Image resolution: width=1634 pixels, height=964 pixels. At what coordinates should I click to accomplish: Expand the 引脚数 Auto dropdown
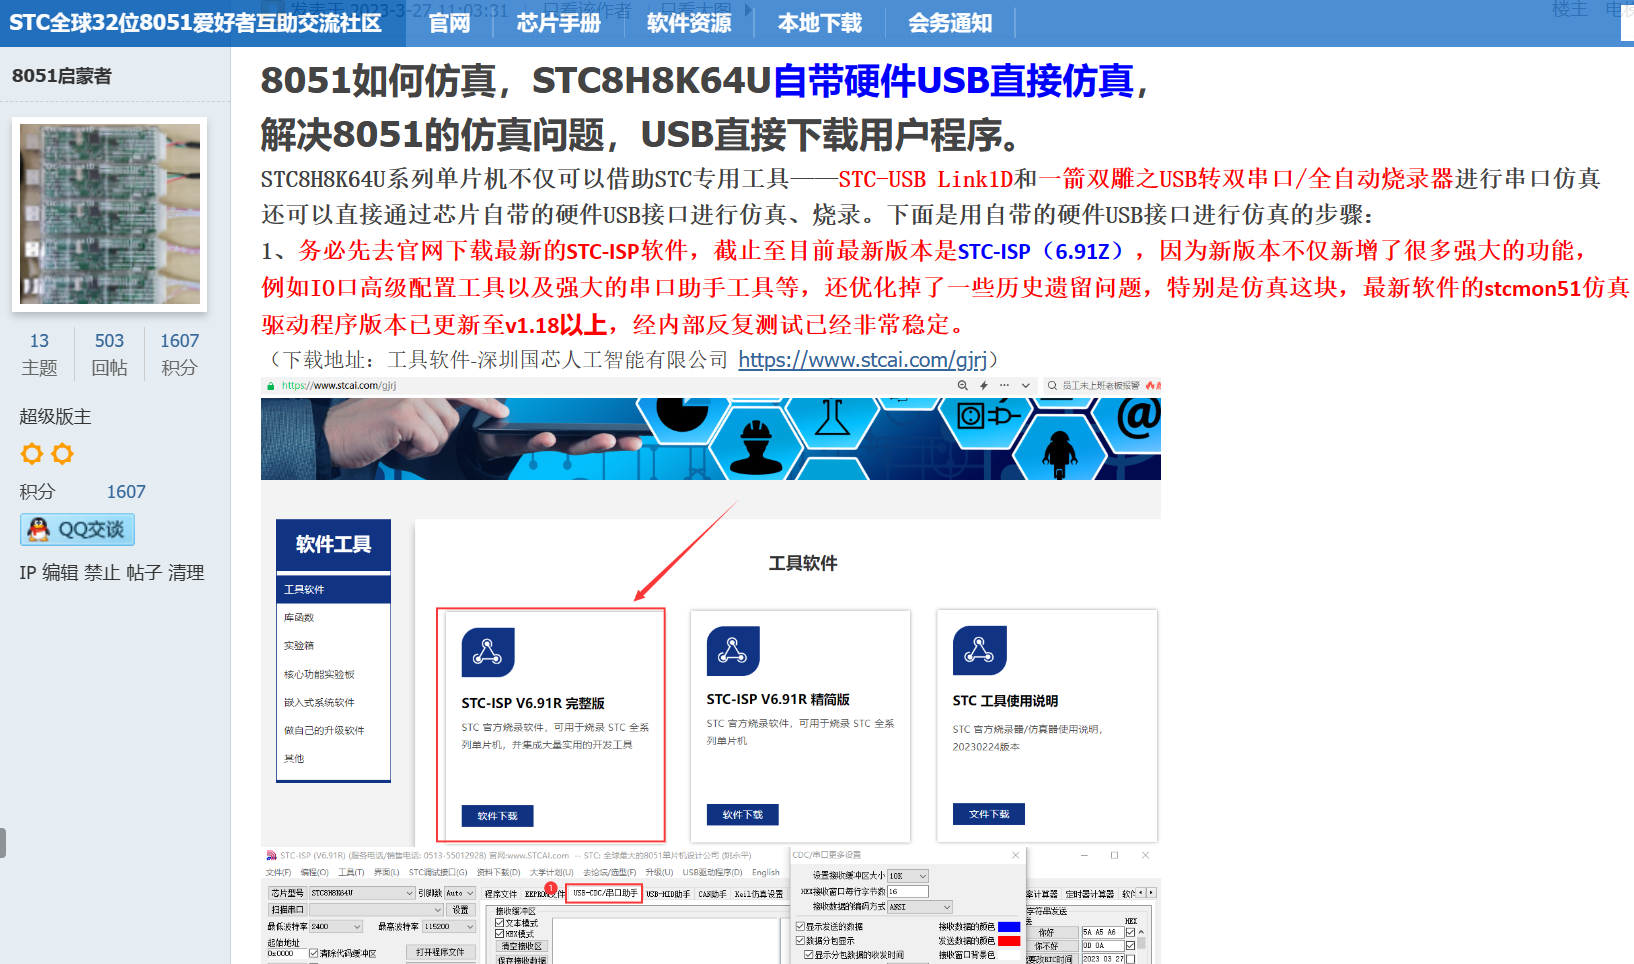point(470,893)
